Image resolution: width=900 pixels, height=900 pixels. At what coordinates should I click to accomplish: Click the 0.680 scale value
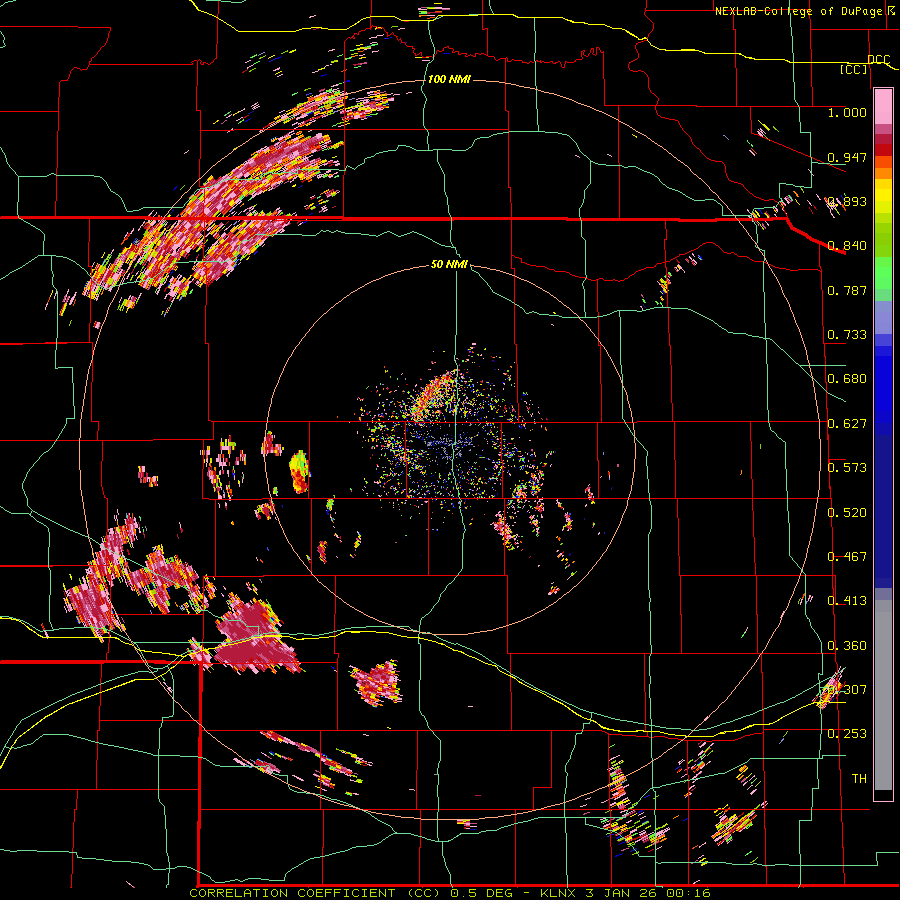(847, 379)
